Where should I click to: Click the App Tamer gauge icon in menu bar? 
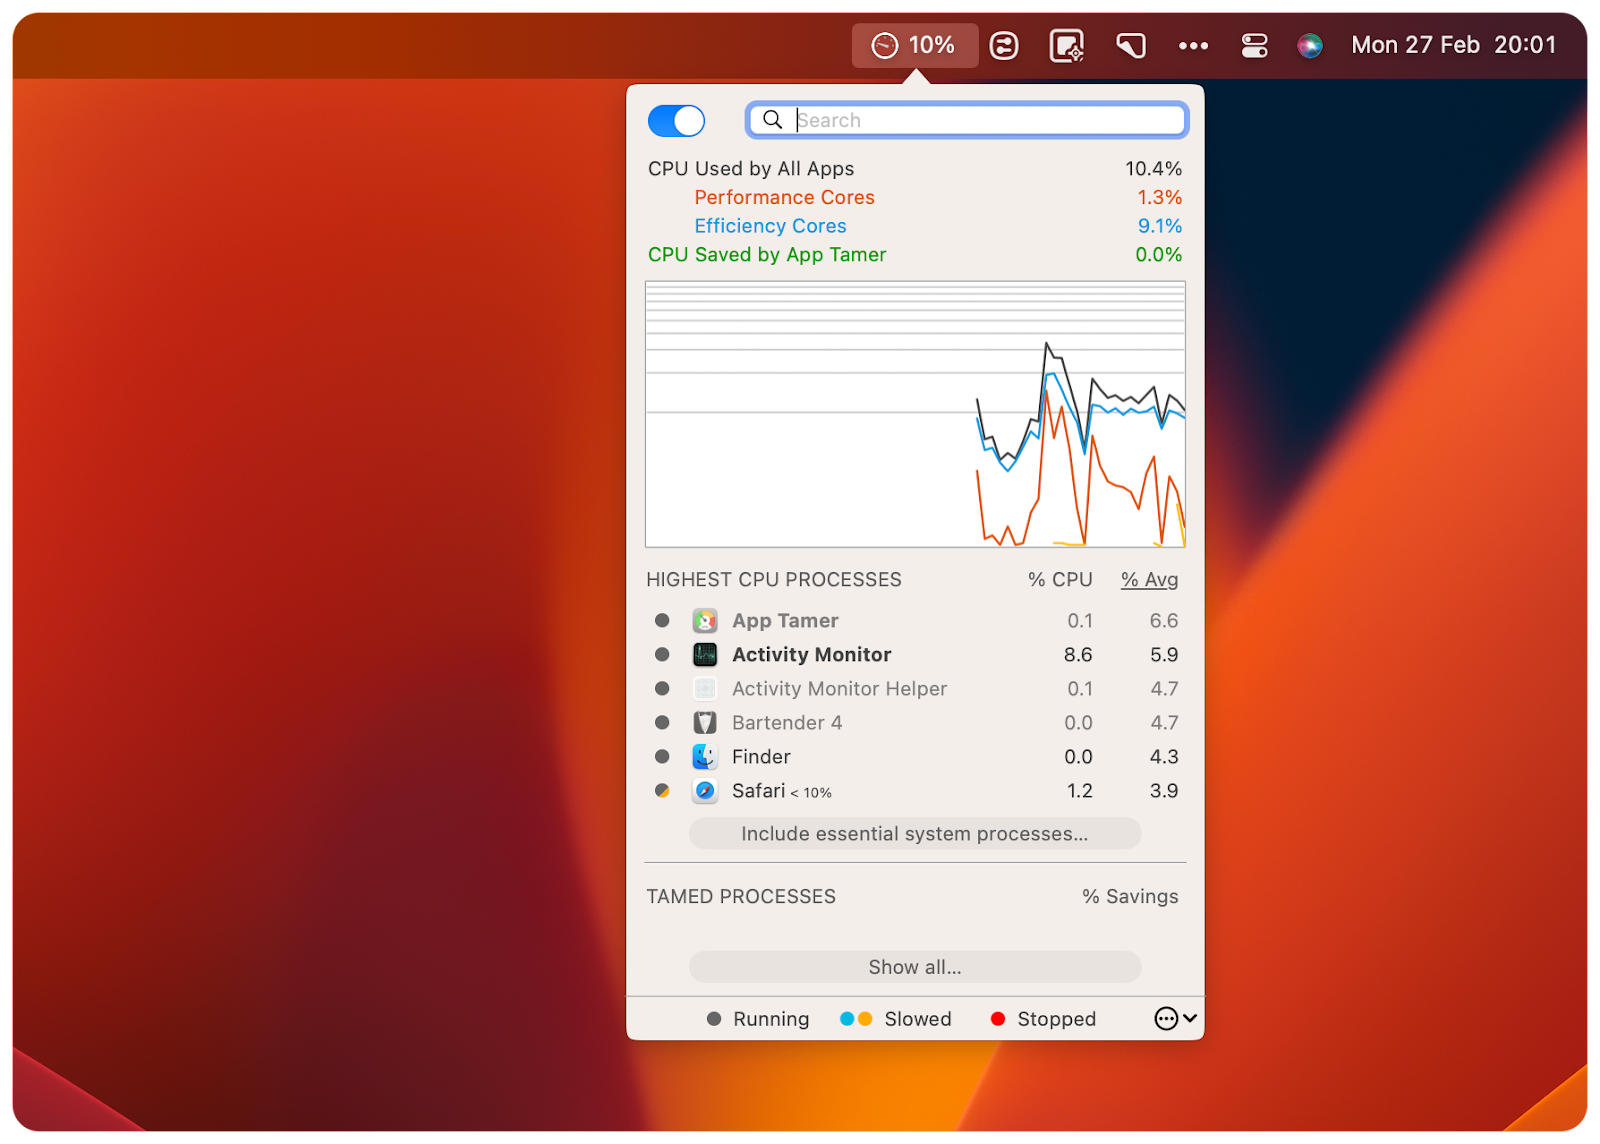pos(884,45)
